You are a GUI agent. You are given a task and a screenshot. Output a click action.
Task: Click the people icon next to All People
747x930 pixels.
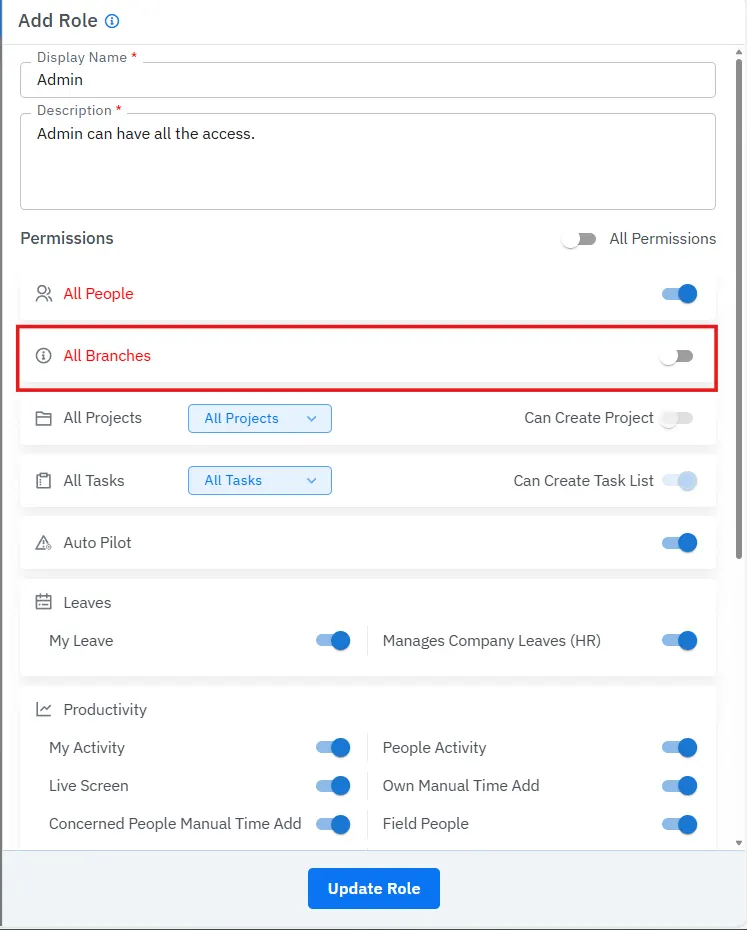[x=43, y=294]
